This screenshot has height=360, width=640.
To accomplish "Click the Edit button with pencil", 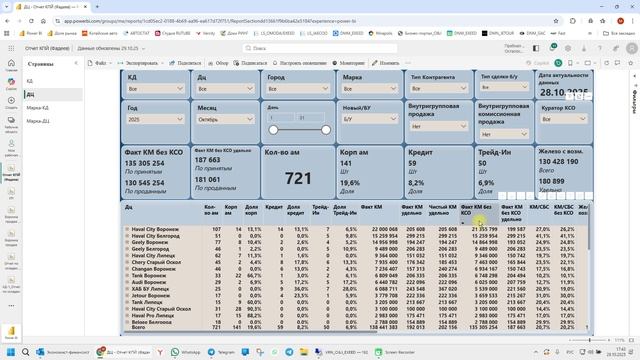I will click(385, 63).
